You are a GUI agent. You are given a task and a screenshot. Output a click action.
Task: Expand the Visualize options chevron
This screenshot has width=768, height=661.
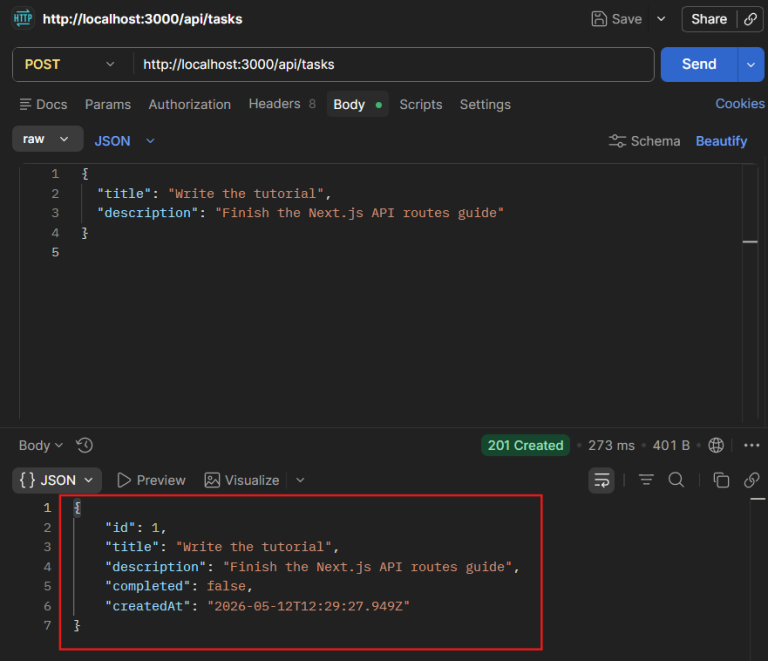pyautogui.click(x=300, y=480)
